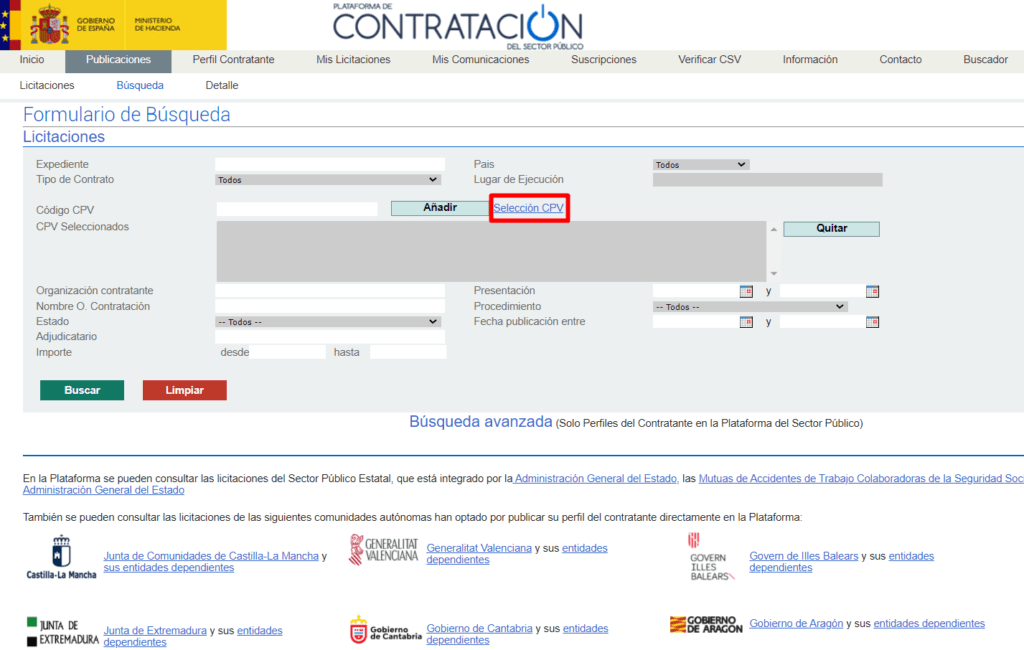Image resolution: width=1024 pixels, height=650 pixels.
Task: Go to the Inicio menu
Action: pyautogui.click(x=32, y=59)
